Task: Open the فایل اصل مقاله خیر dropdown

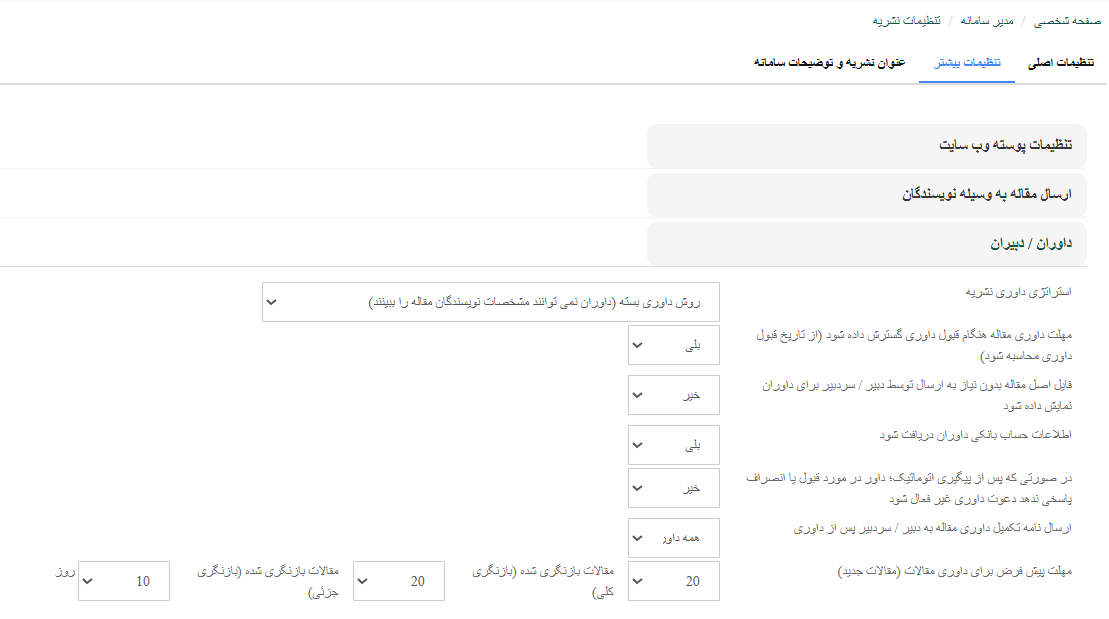Action: pyautogui.click(x=674, y=395)
